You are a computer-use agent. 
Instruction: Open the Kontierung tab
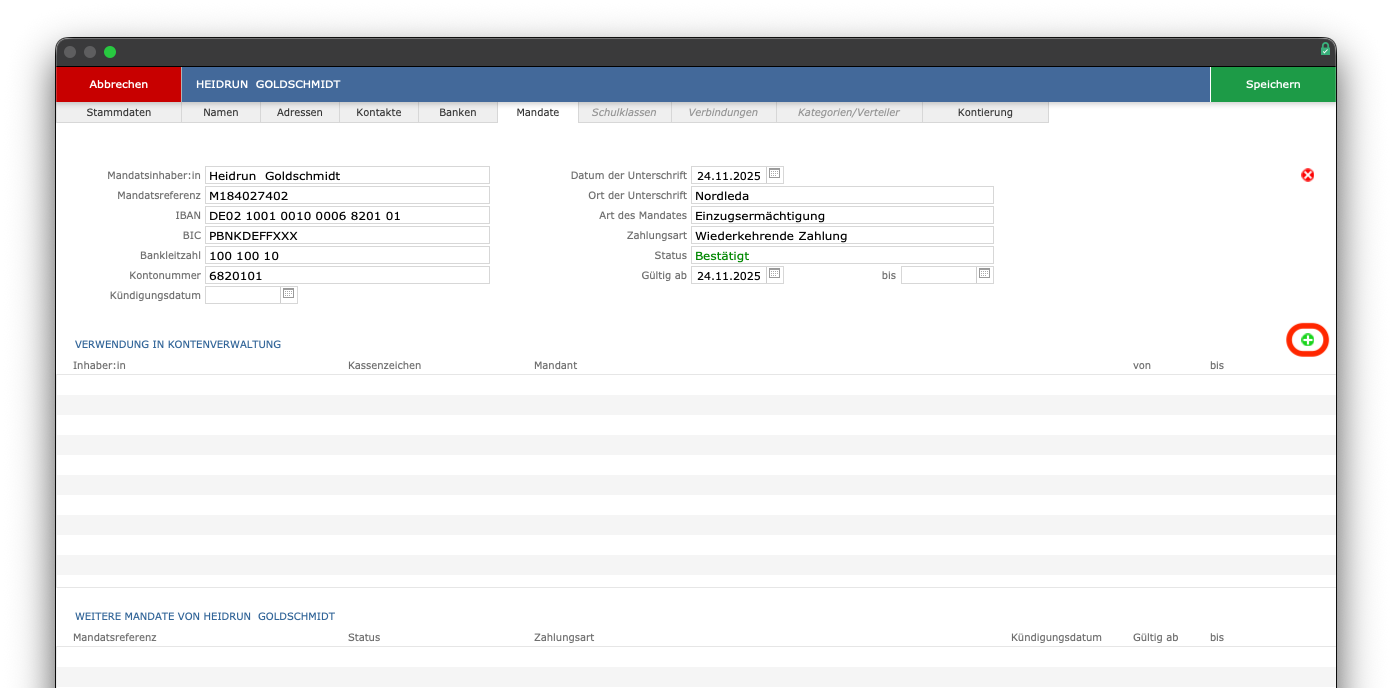click(985, 112)
